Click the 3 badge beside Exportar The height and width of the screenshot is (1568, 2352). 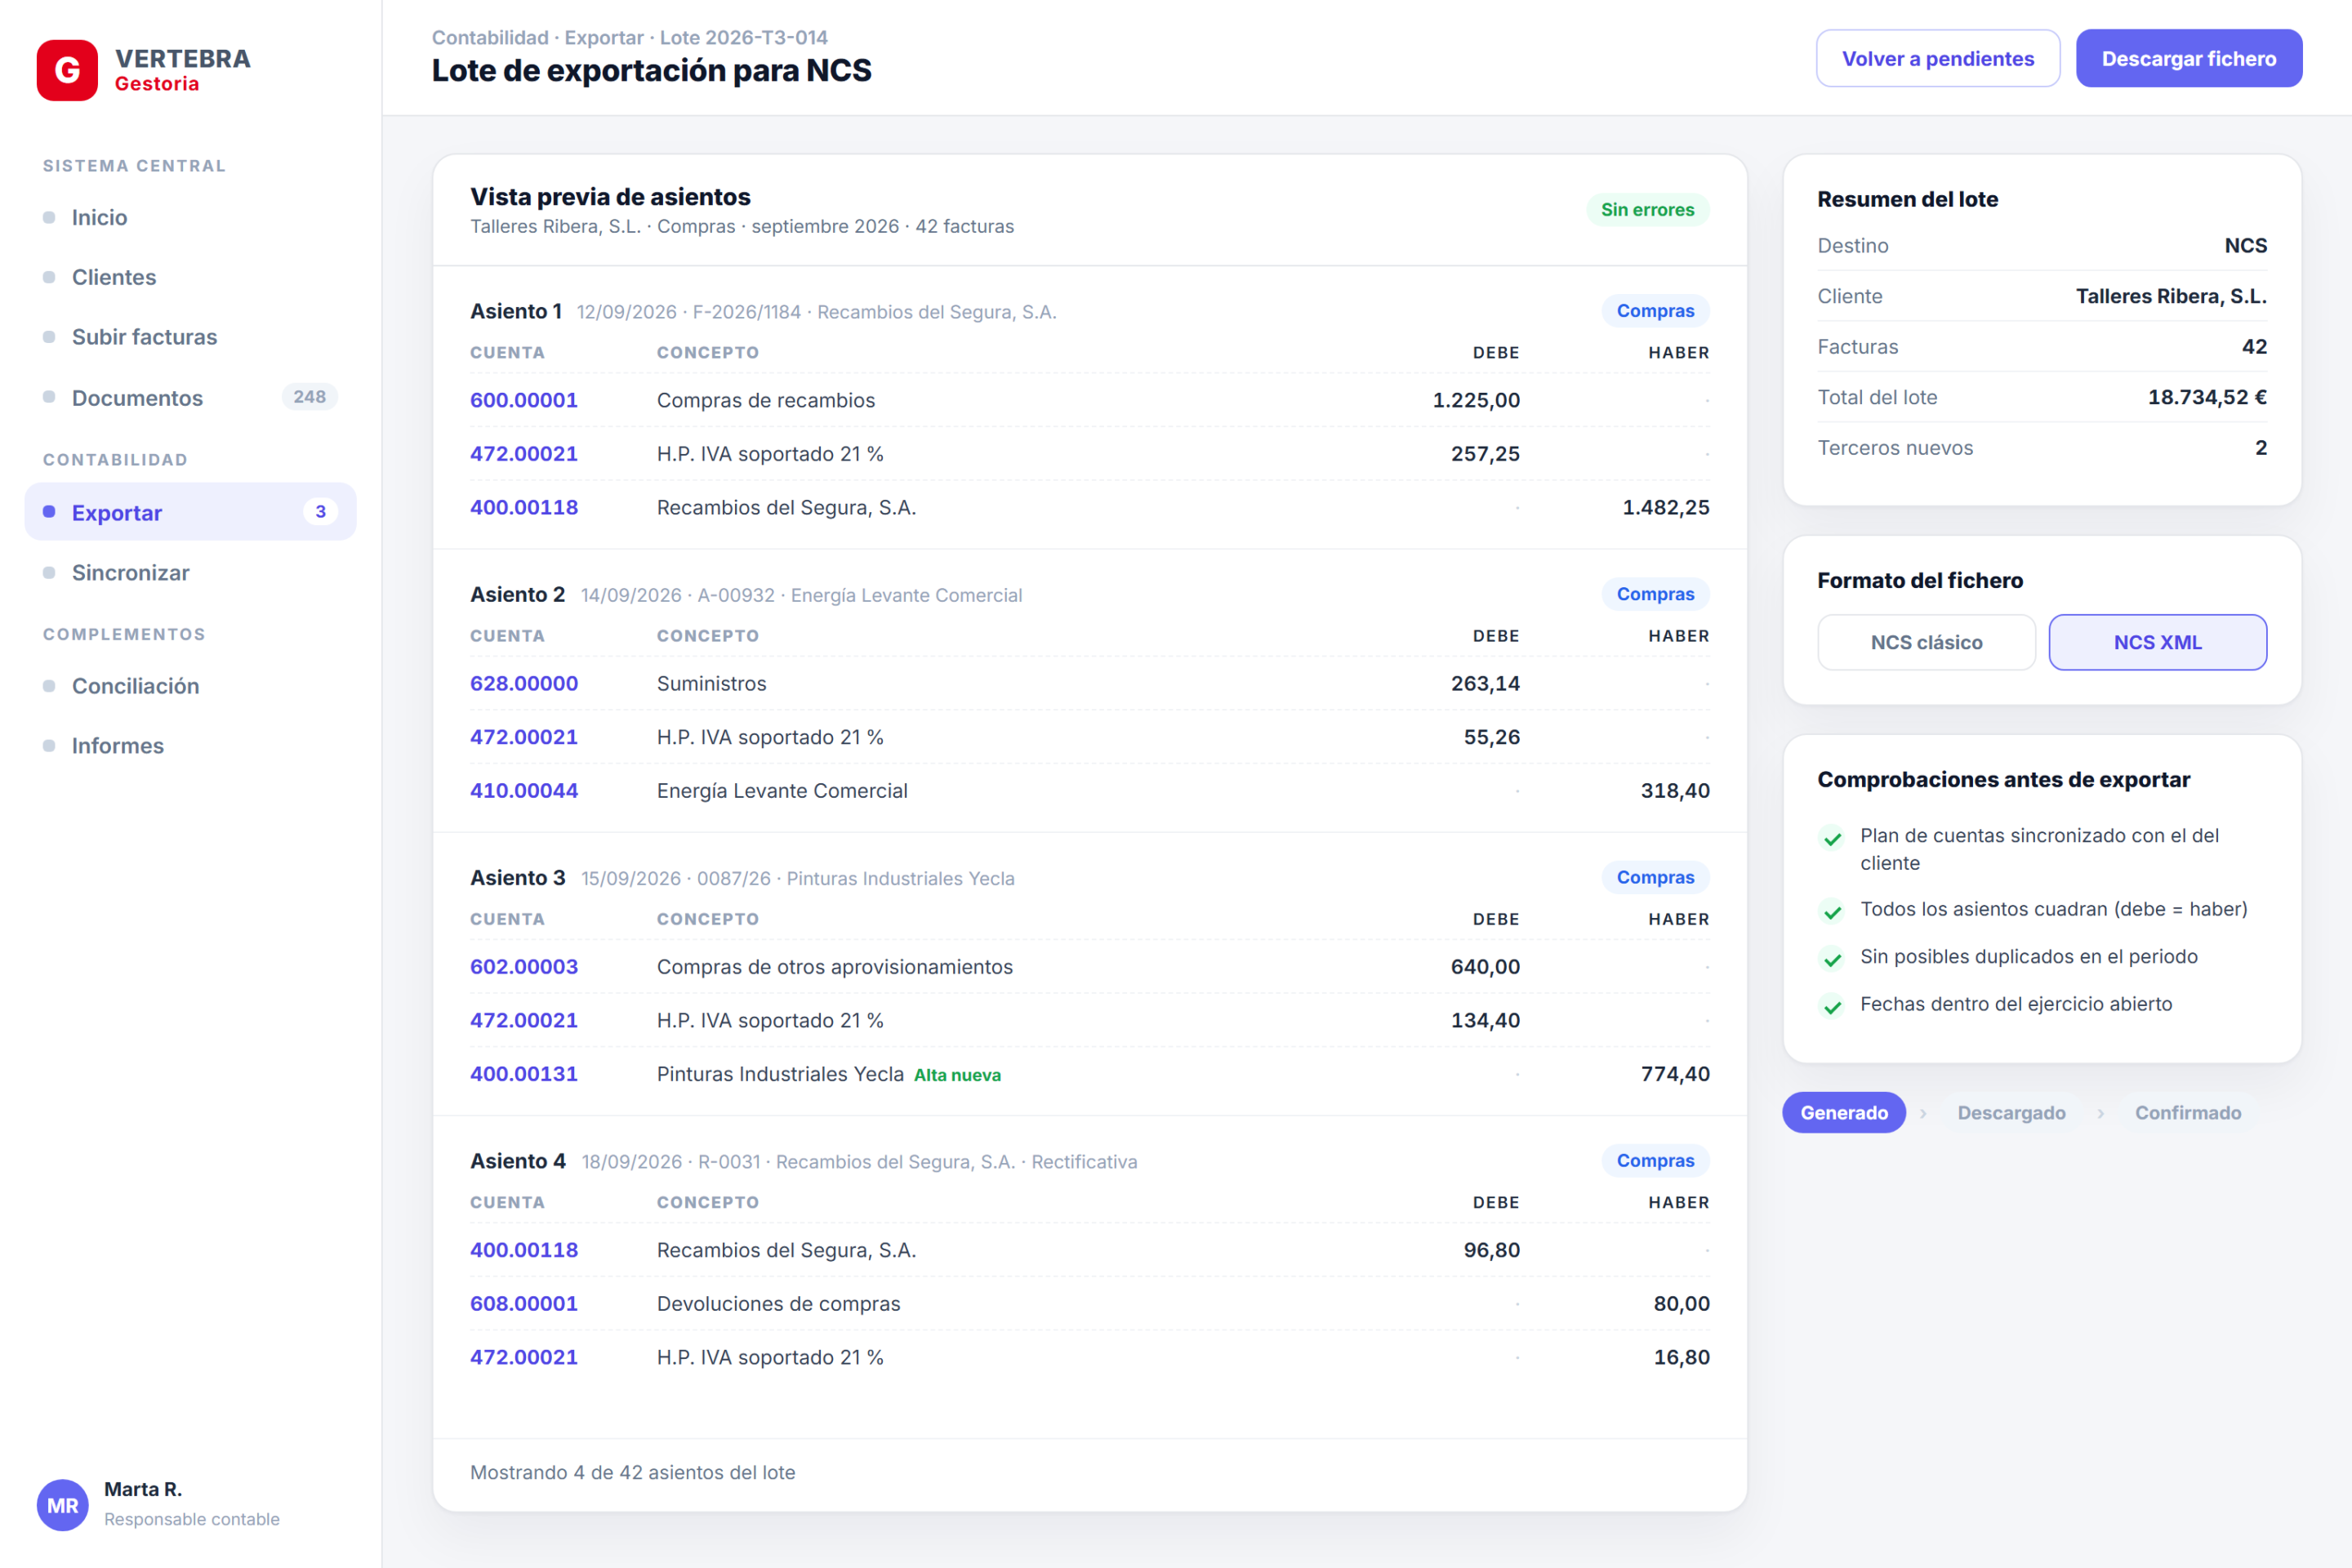point(320,511)
